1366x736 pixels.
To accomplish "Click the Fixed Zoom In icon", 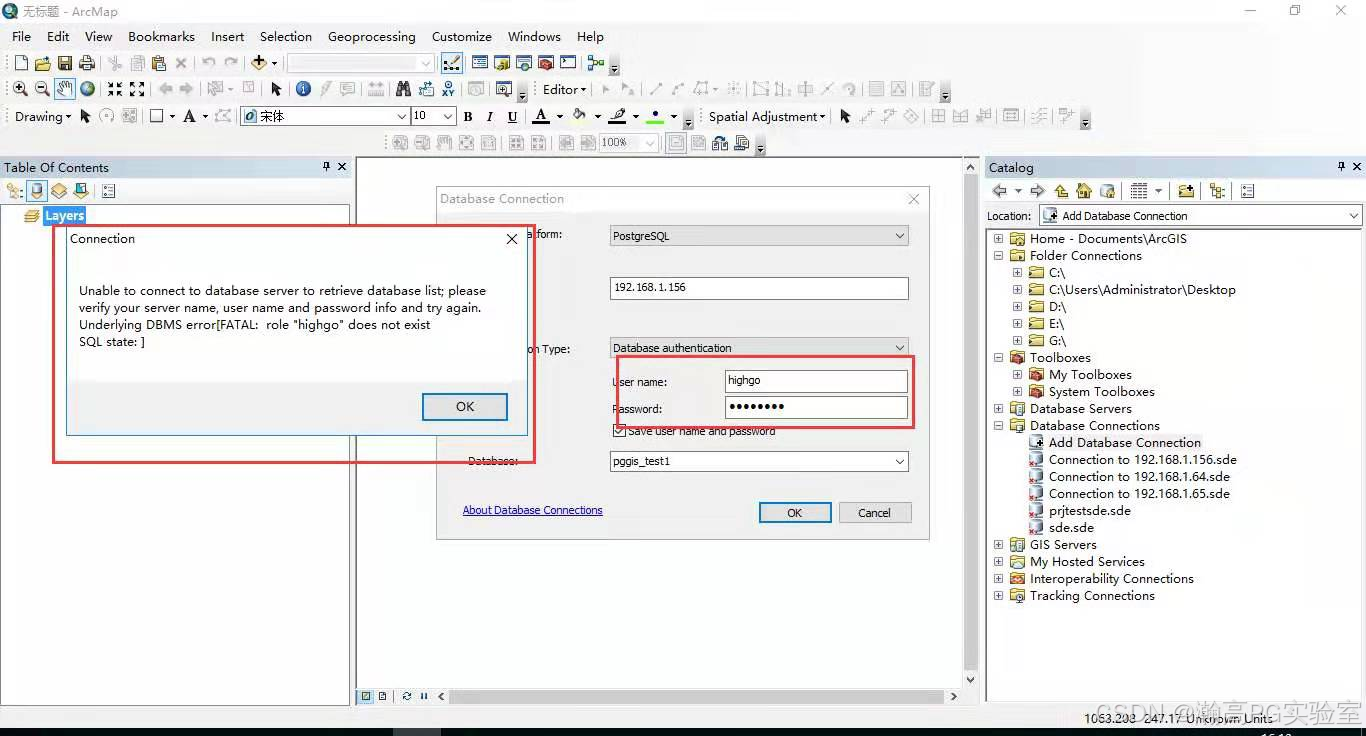I will pos(115,89).
